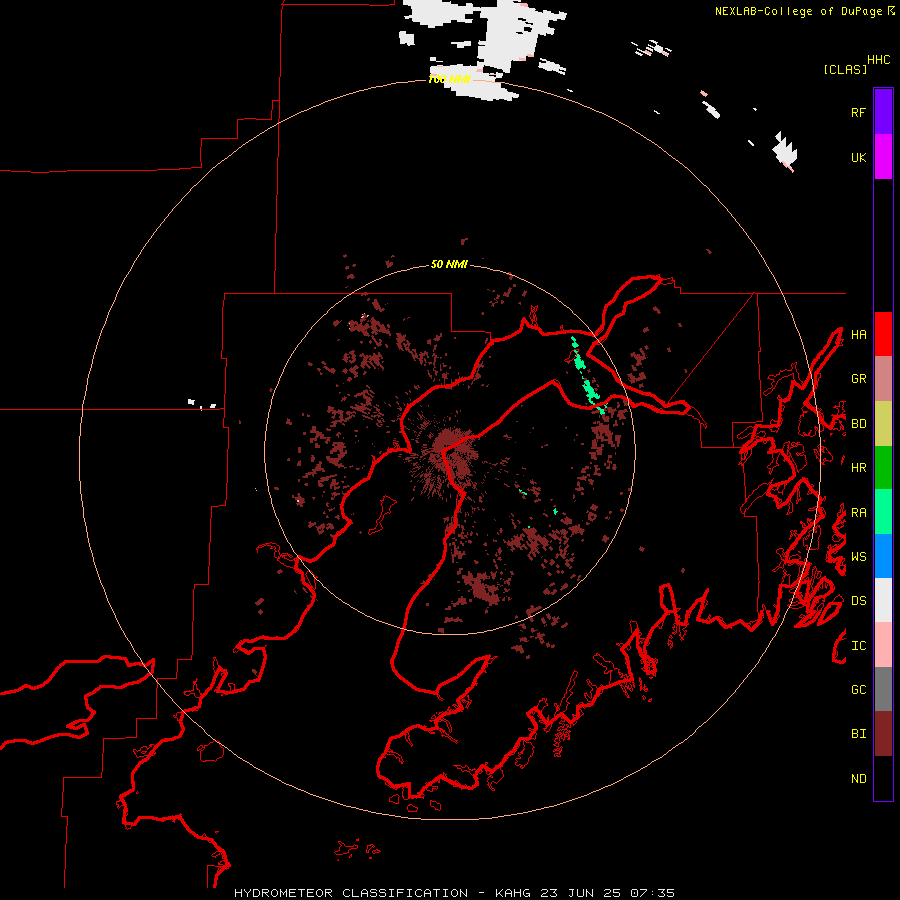Click the WS blue legend swatch
This screenshot has height=900, width=900.
pyautogui.click(x=883, y=556)
